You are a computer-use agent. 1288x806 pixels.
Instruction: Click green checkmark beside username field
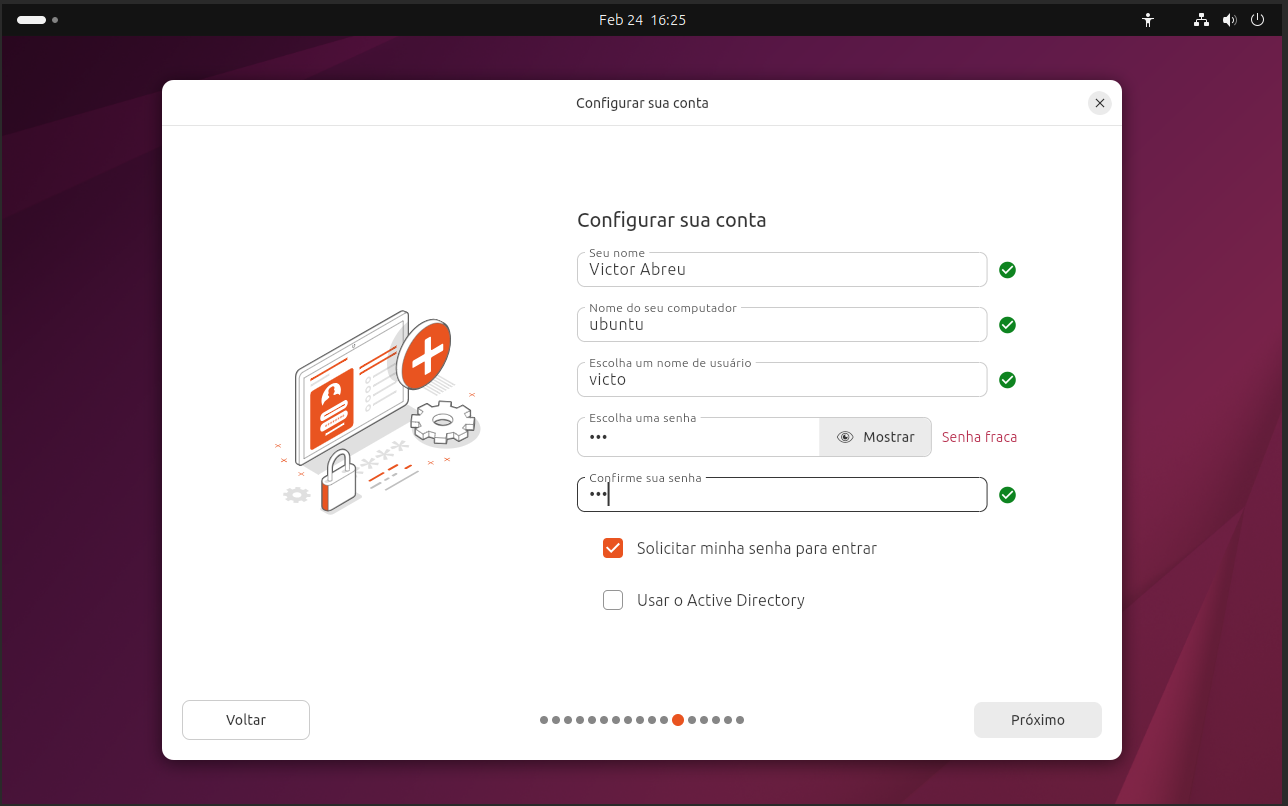tap(1007, 380)
